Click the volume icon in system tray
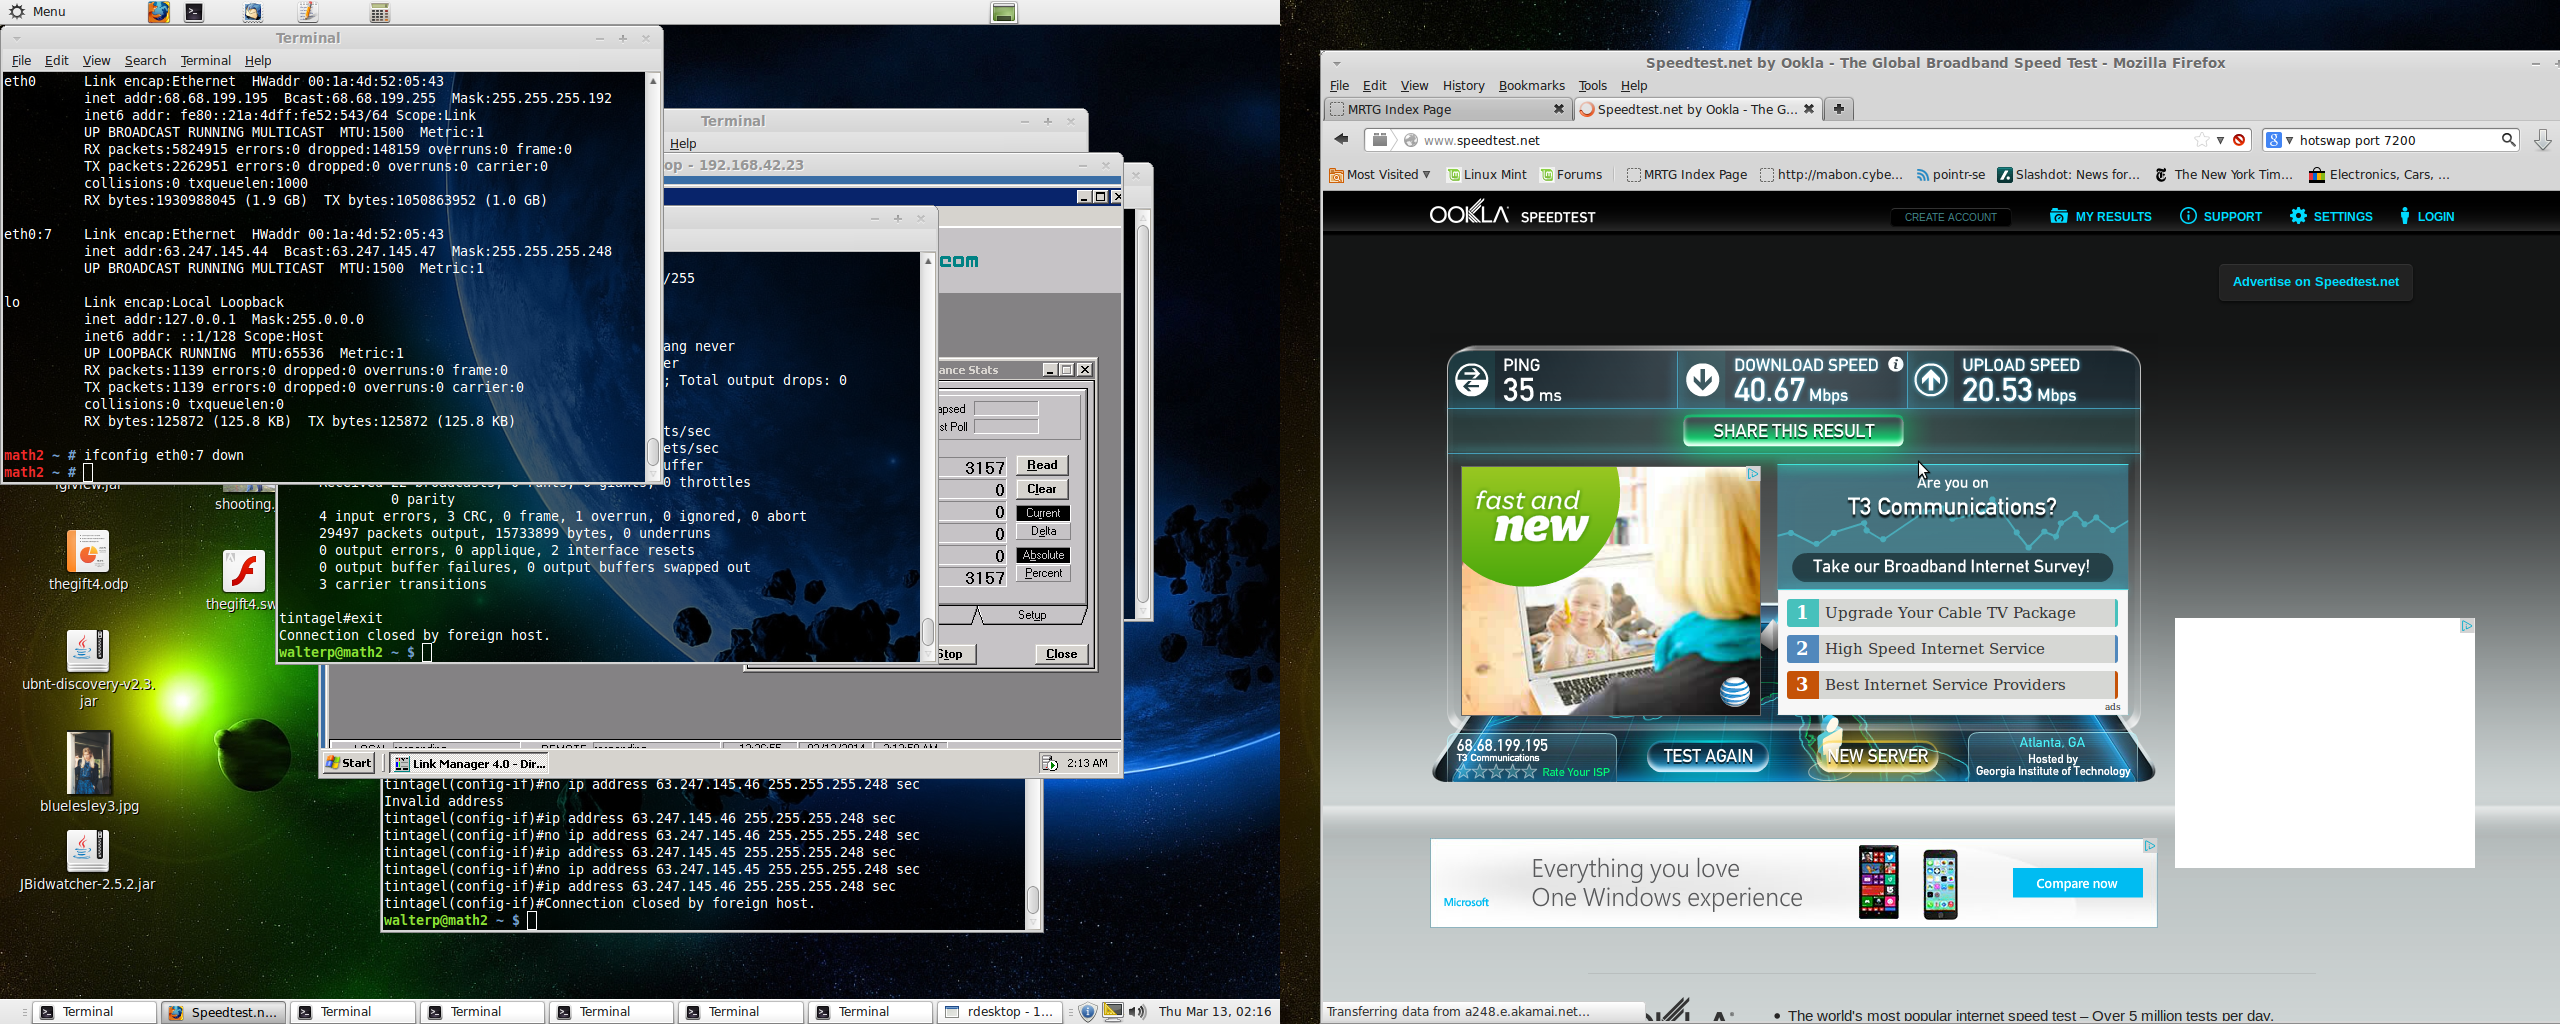This screenshot has height=1024, width=2560. pyautogui.click(x=1137, y=1012)
